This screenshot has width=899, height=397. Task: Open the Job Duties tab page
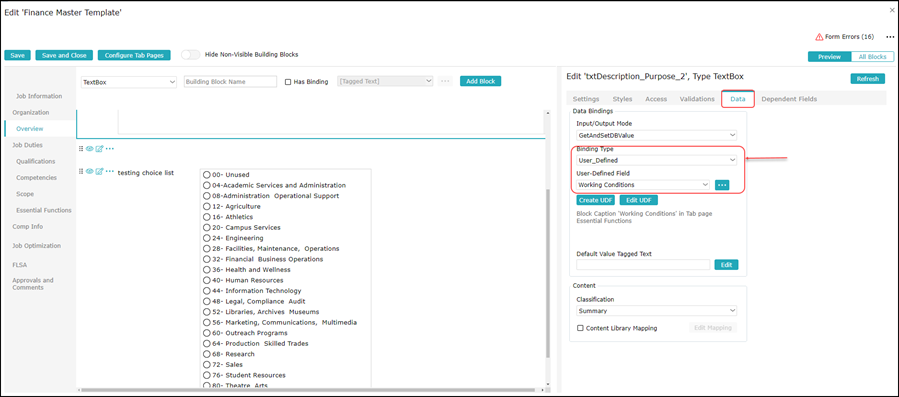[28, 145]
